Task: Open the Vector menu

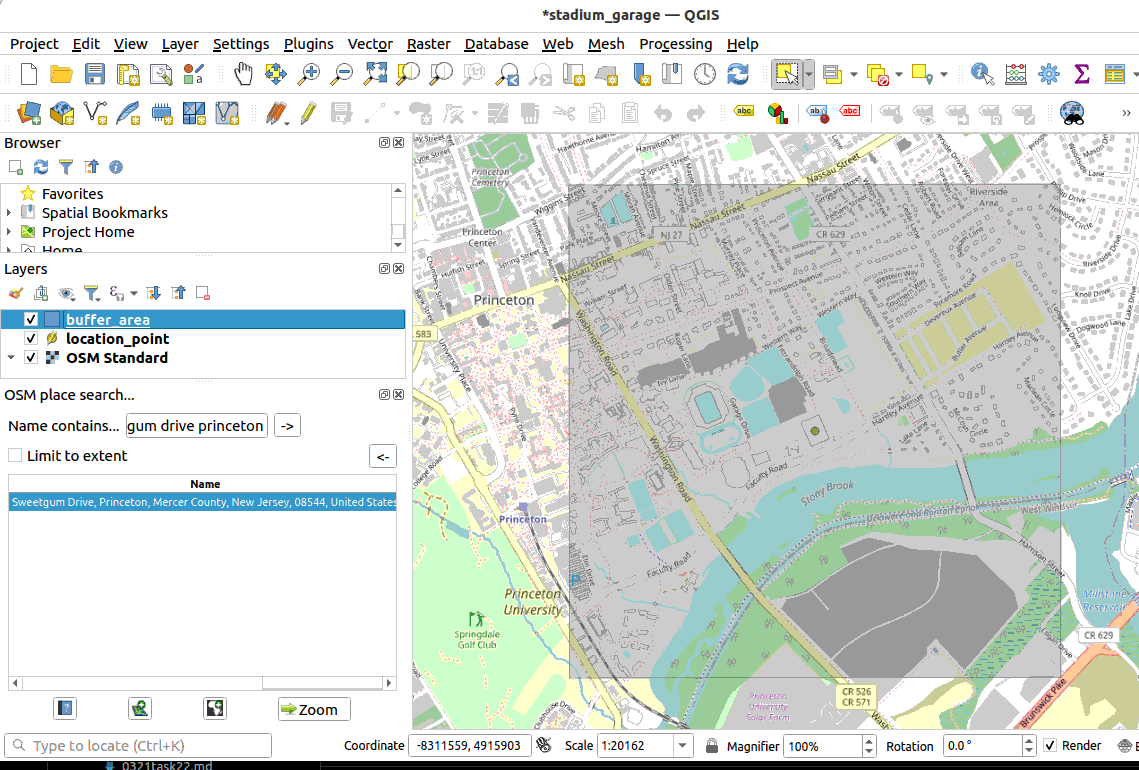Action: click(369, 44)
